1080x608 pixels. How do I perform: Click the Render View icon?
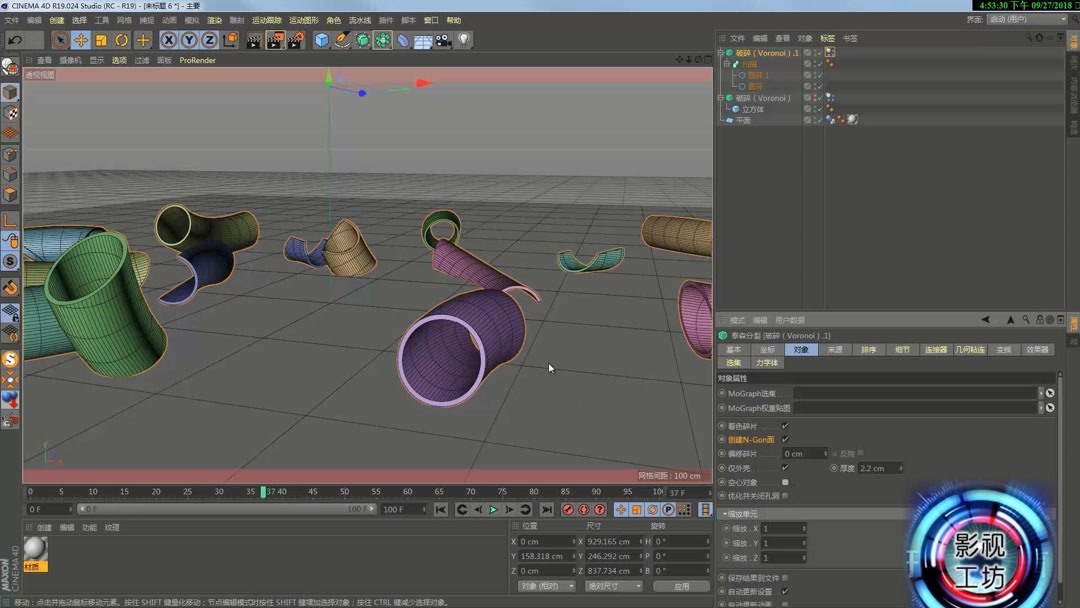point(254,40)
